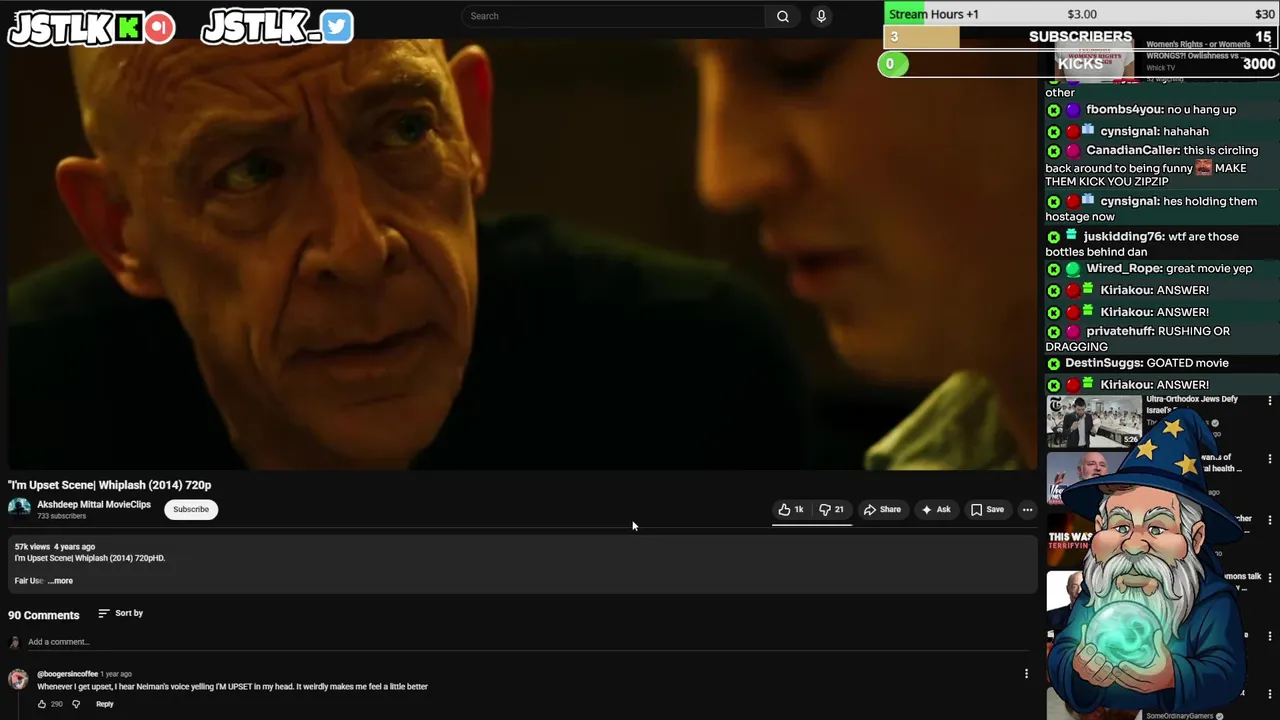This screenshot has height=720, width=1280.
Task: Expand description with ...more
Action: (60, 581)
